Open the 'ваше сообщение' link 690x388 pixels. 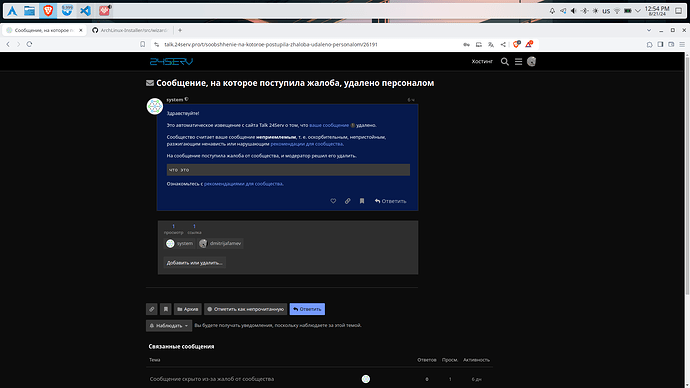(x=329, y=125)
